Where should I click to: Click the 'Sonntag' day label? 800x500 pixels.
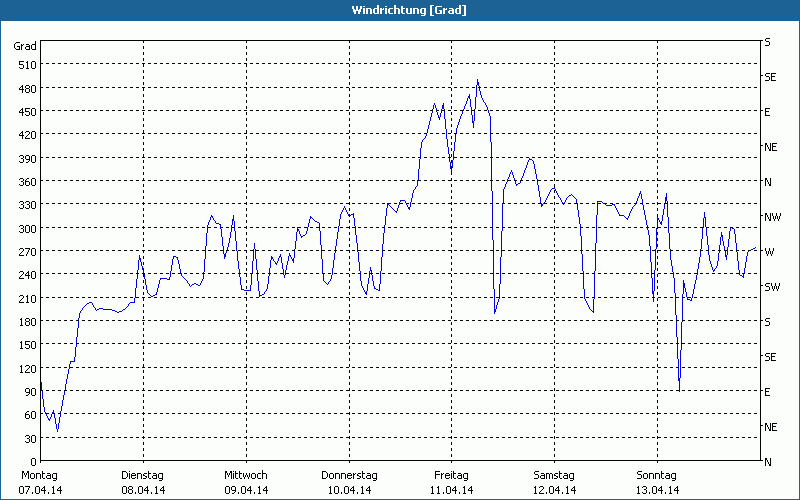pyautogui.click(x=656, y=476)
